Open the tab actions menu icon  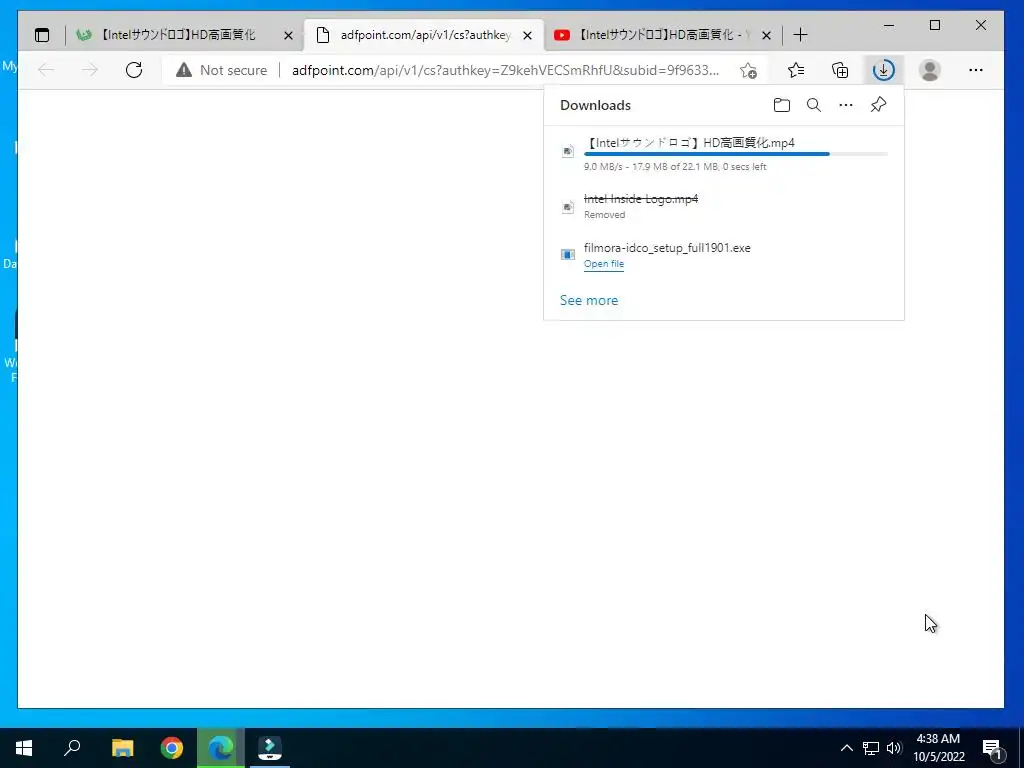[x=42, y=35]
